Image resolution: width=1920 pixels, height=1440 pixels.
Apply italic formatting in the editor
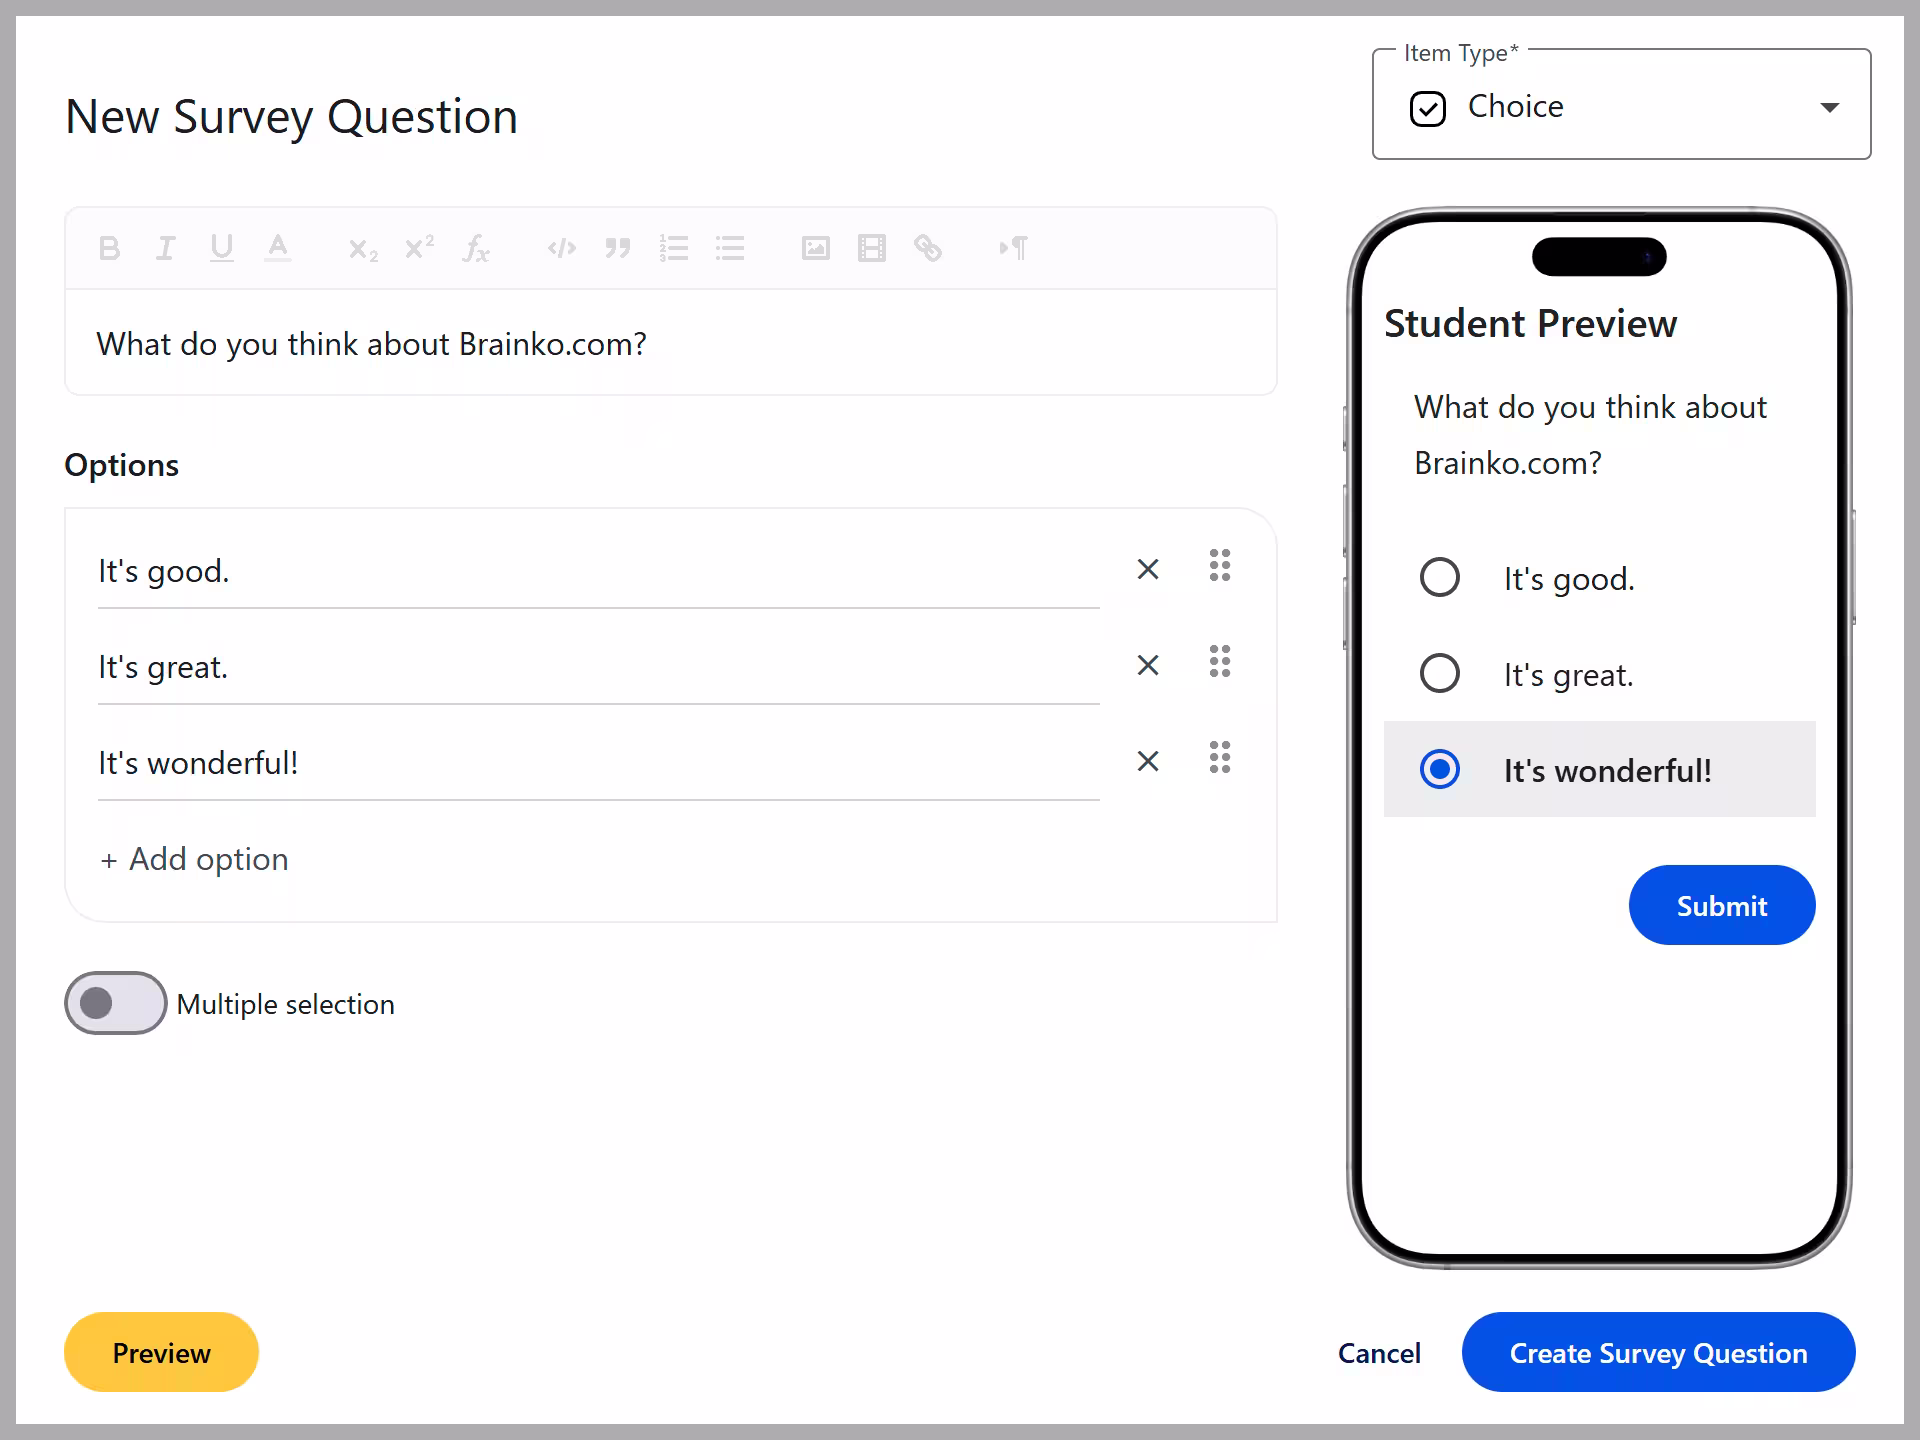click(166, 248)
